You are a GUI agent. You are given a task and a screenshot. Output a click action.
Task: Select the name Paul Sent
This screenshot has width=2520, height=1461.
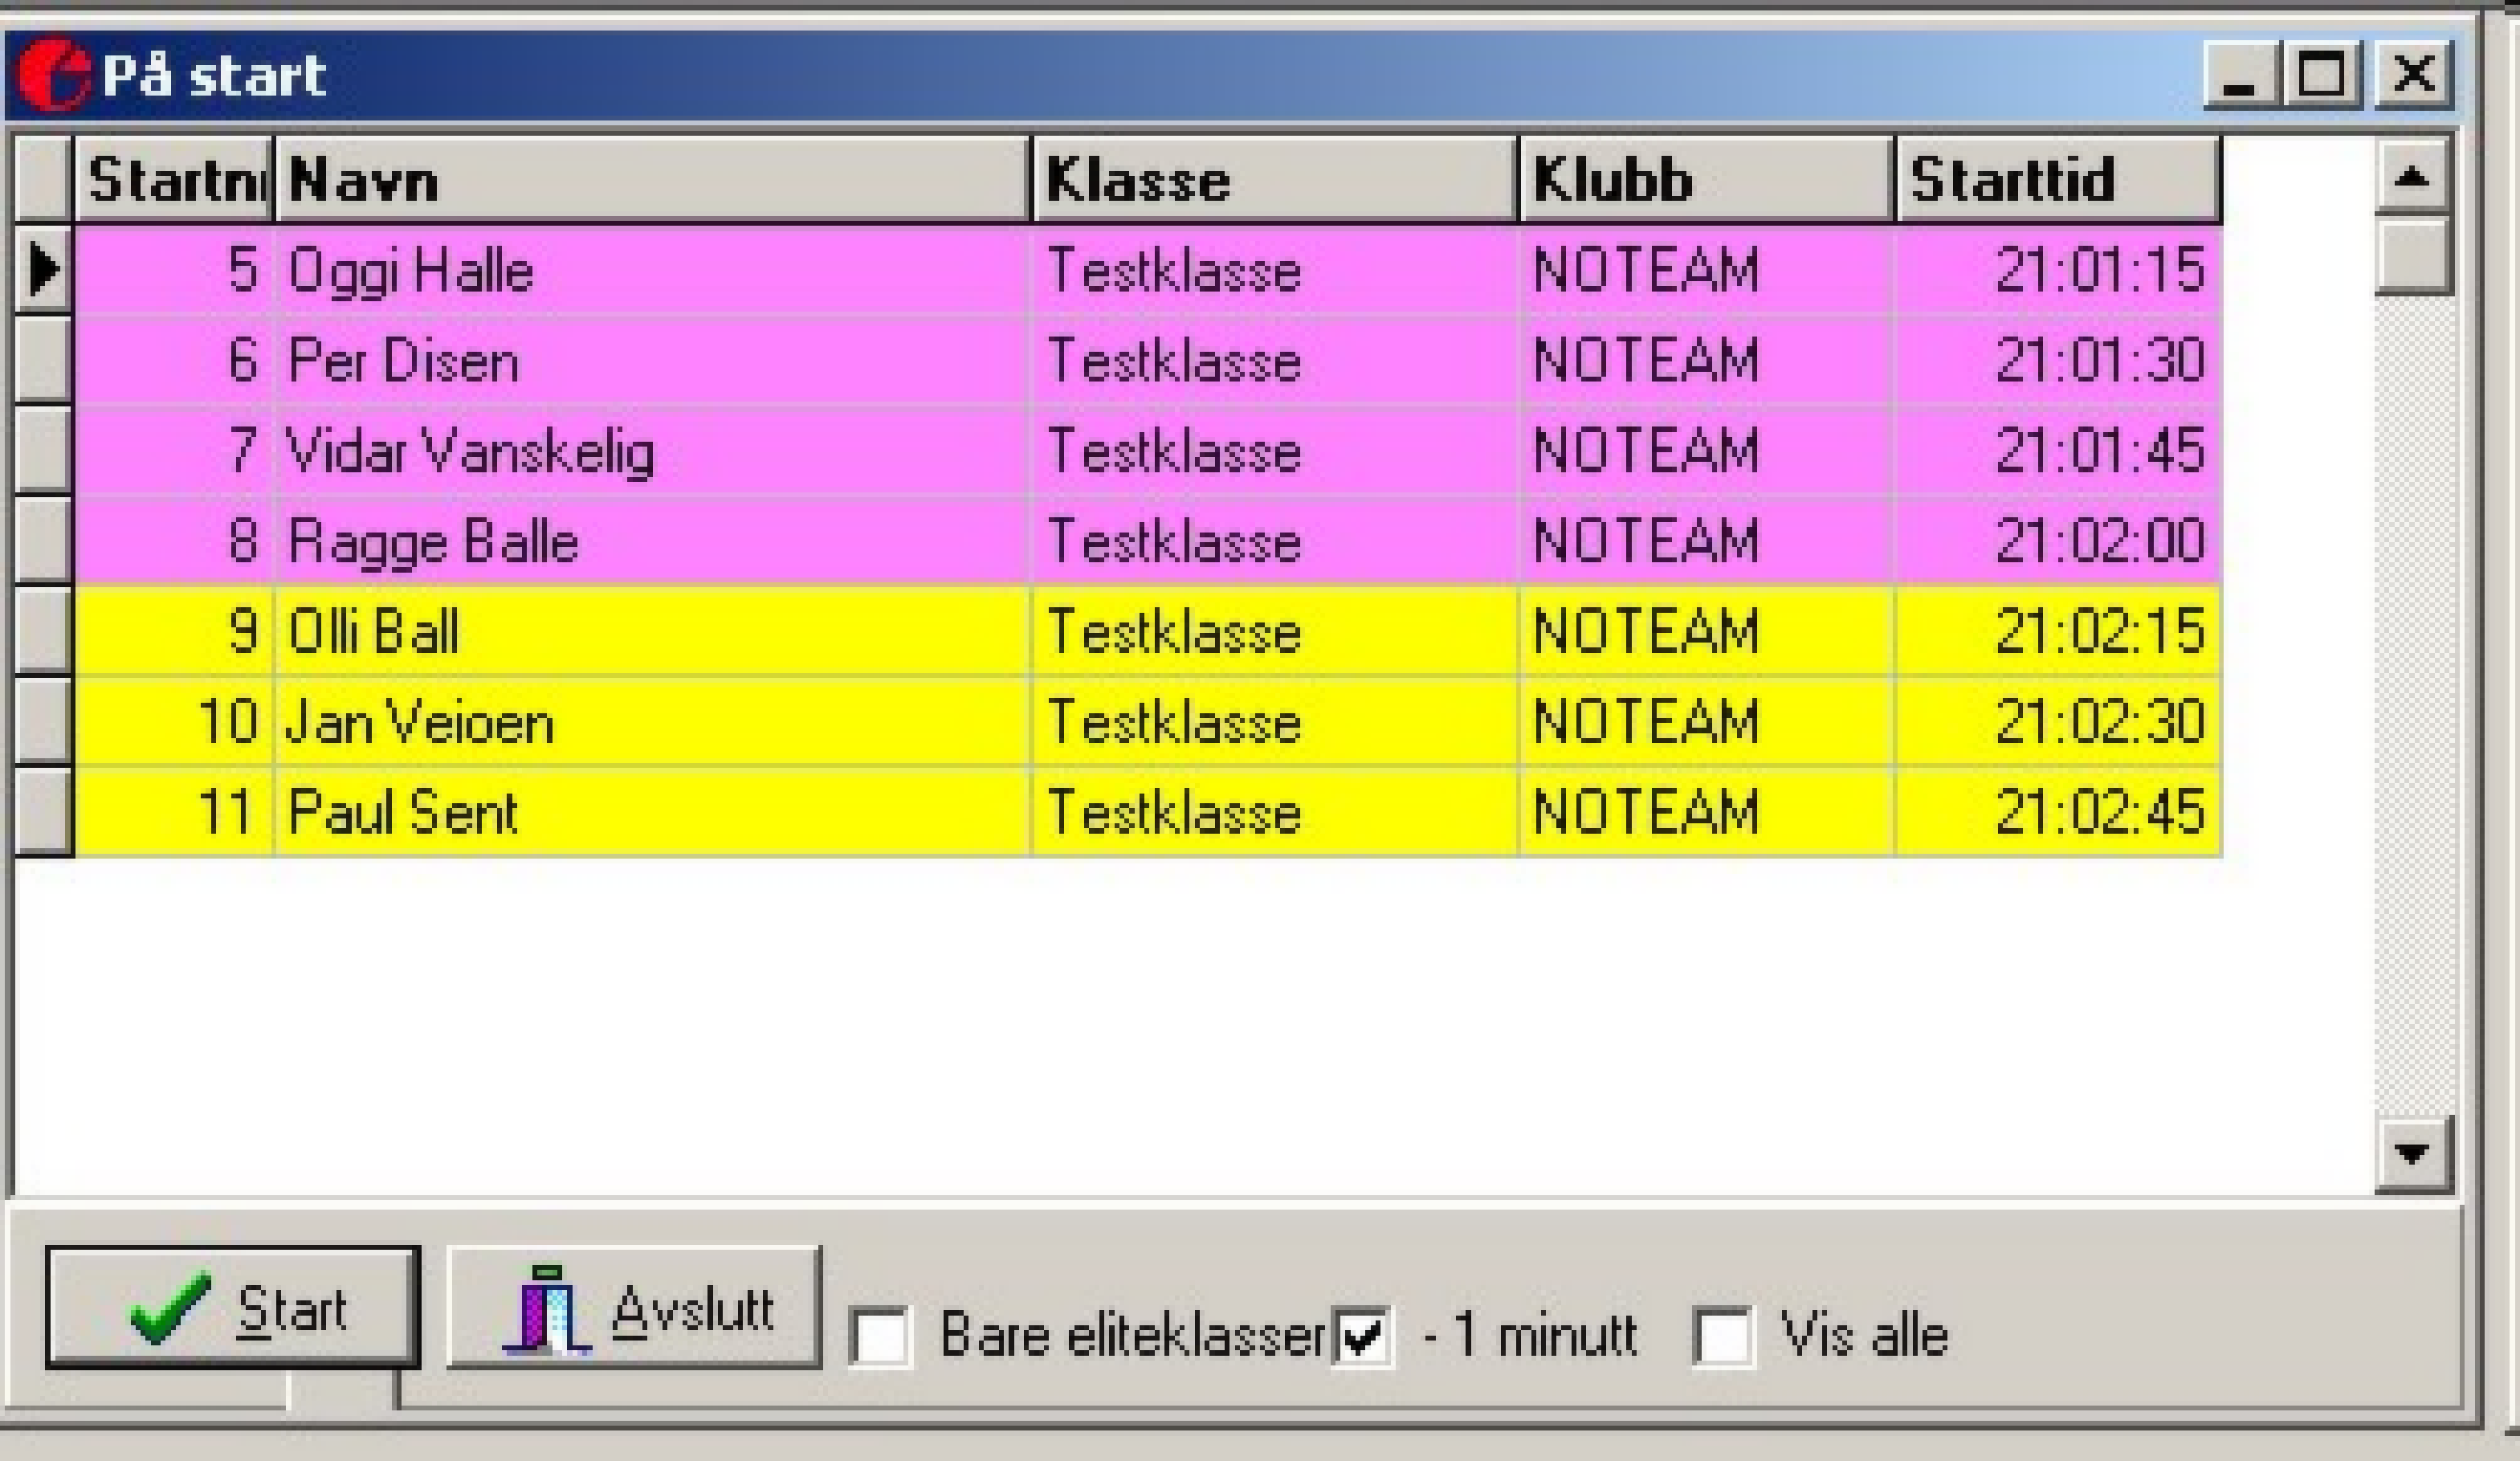coord(403,812)
